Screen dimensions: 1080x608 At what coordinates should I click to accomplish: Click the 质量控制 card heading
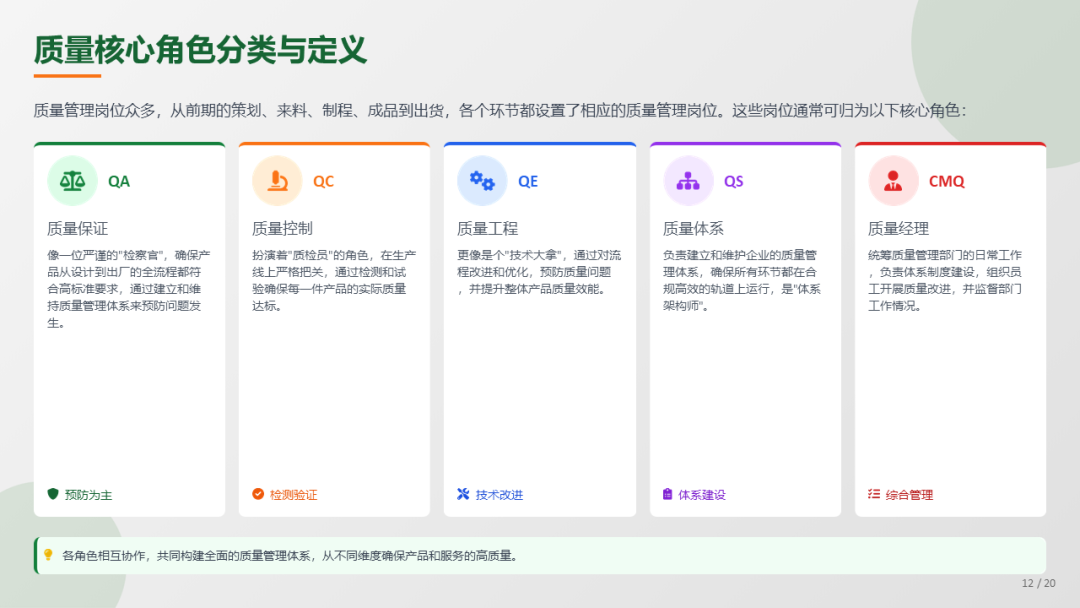click(x=282, y=228)
